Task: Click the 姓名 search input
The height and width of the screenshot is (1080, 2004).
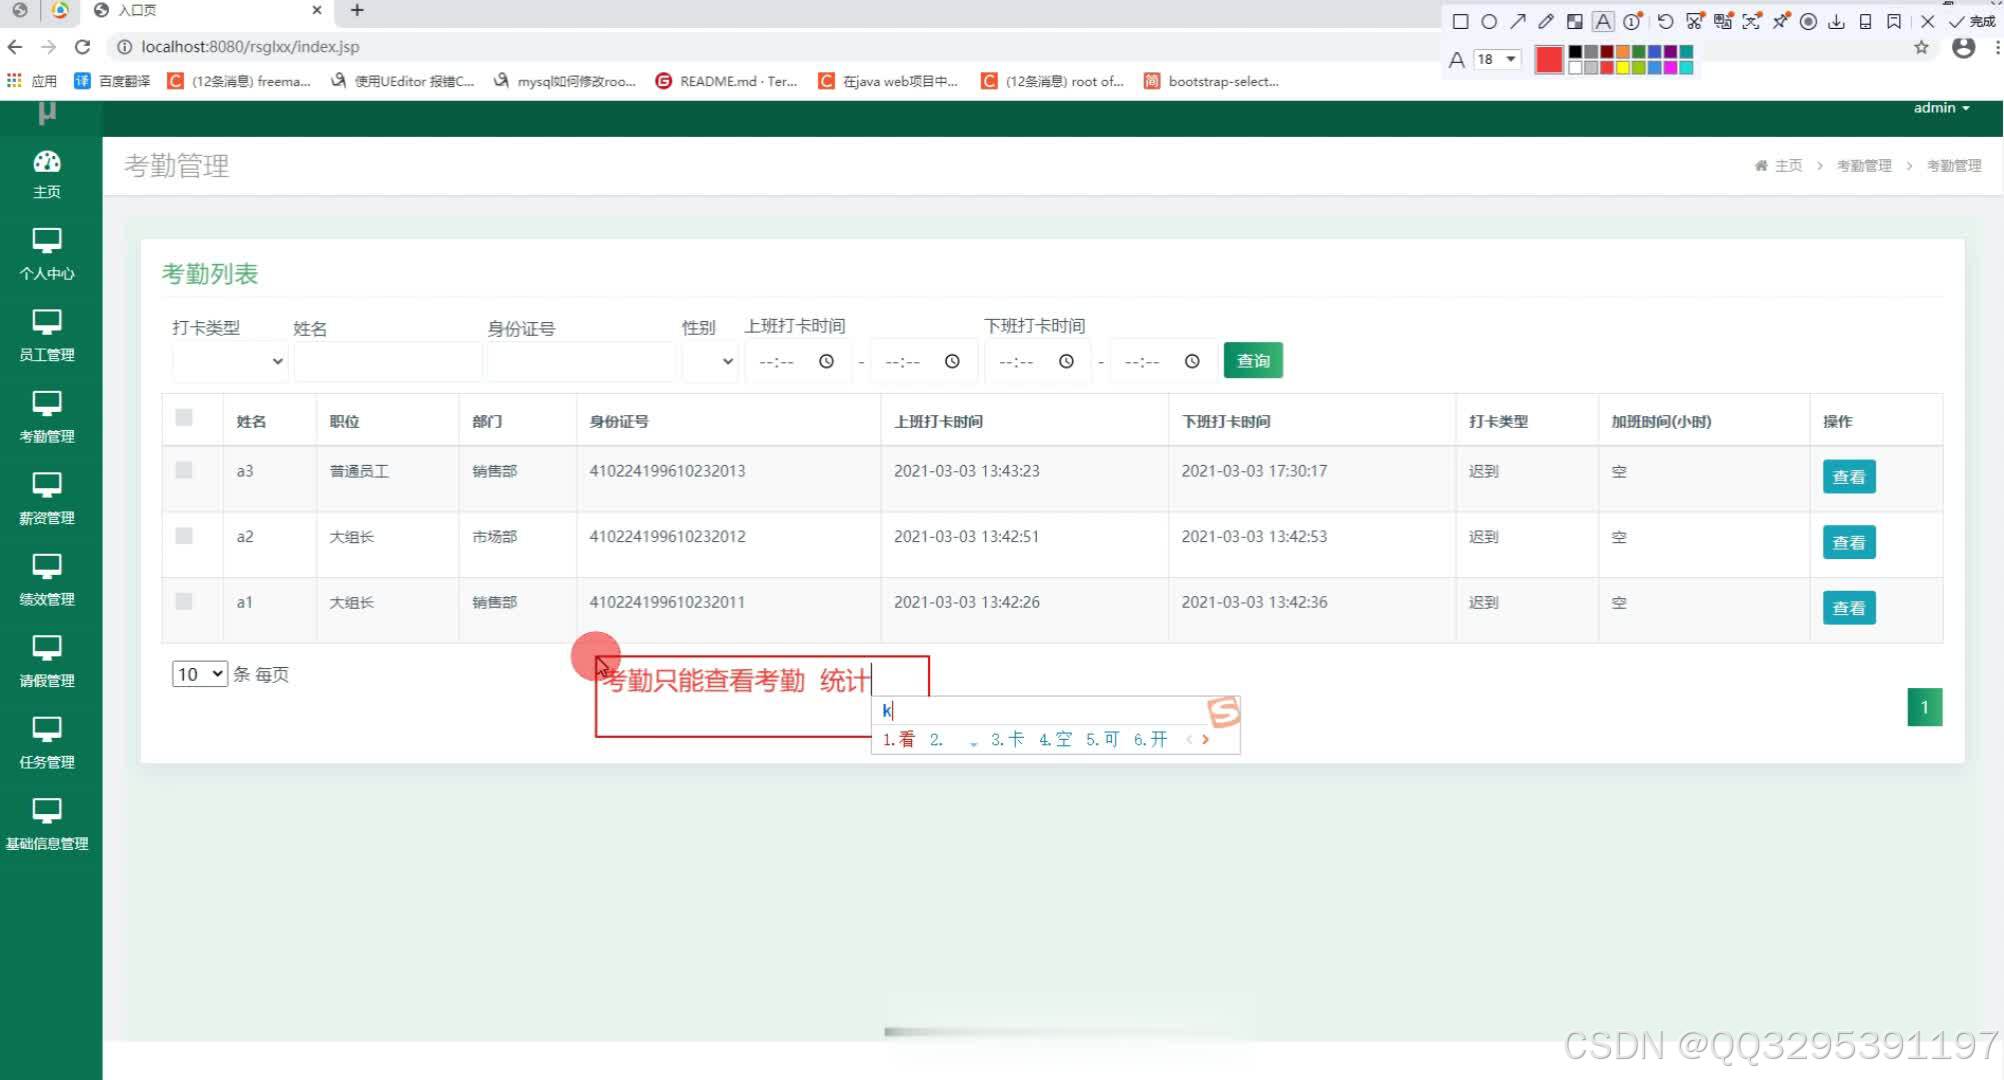Action: pos(388,361)
